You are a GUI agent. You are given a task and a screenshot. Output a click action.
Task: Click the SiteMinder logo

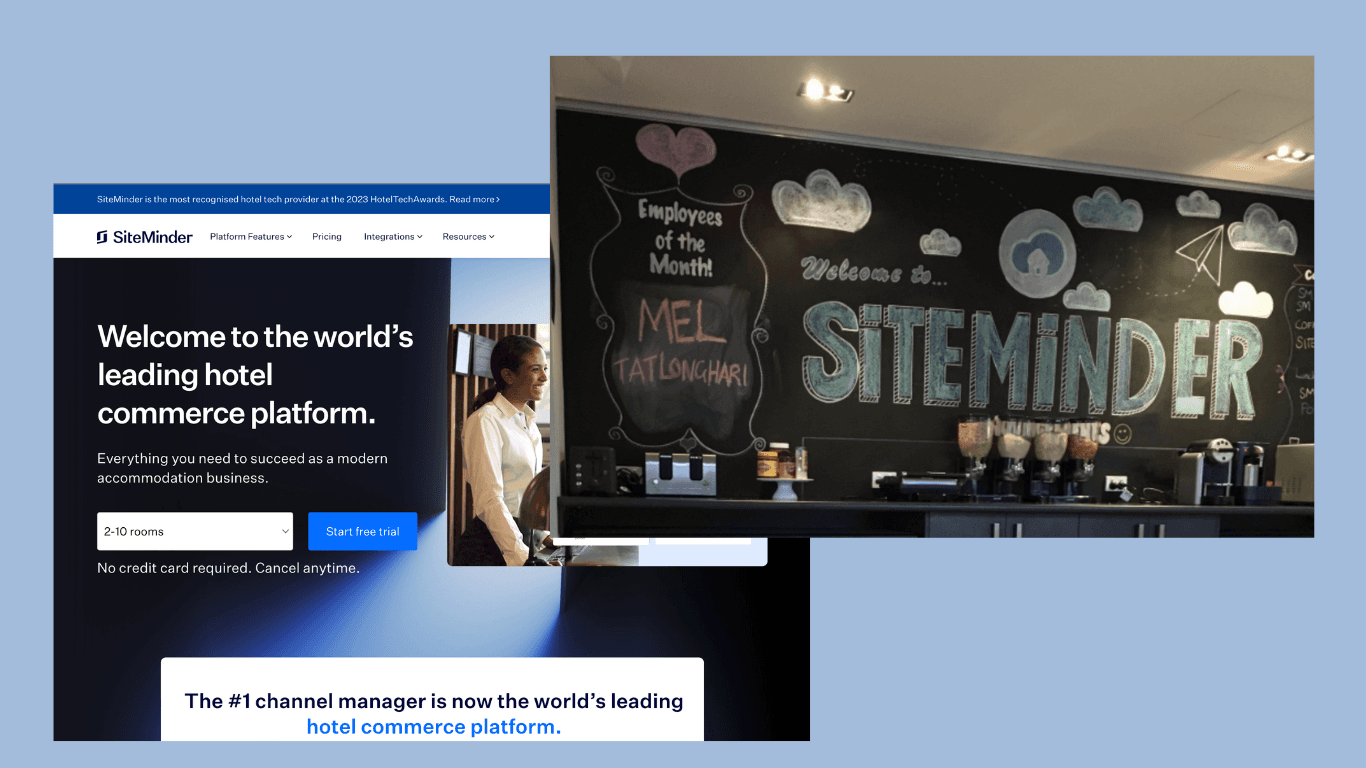click(x=144, y=237)
